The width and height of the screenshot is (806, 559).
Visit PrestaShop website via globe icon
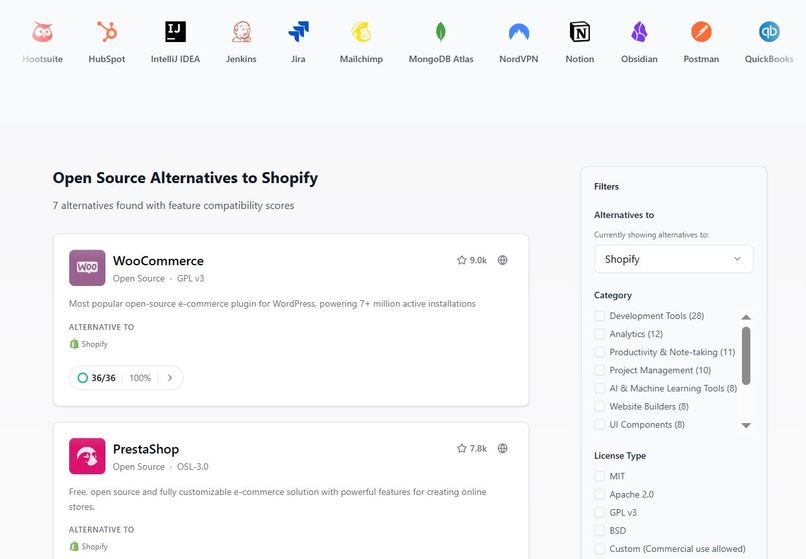[x=503, y=448]
